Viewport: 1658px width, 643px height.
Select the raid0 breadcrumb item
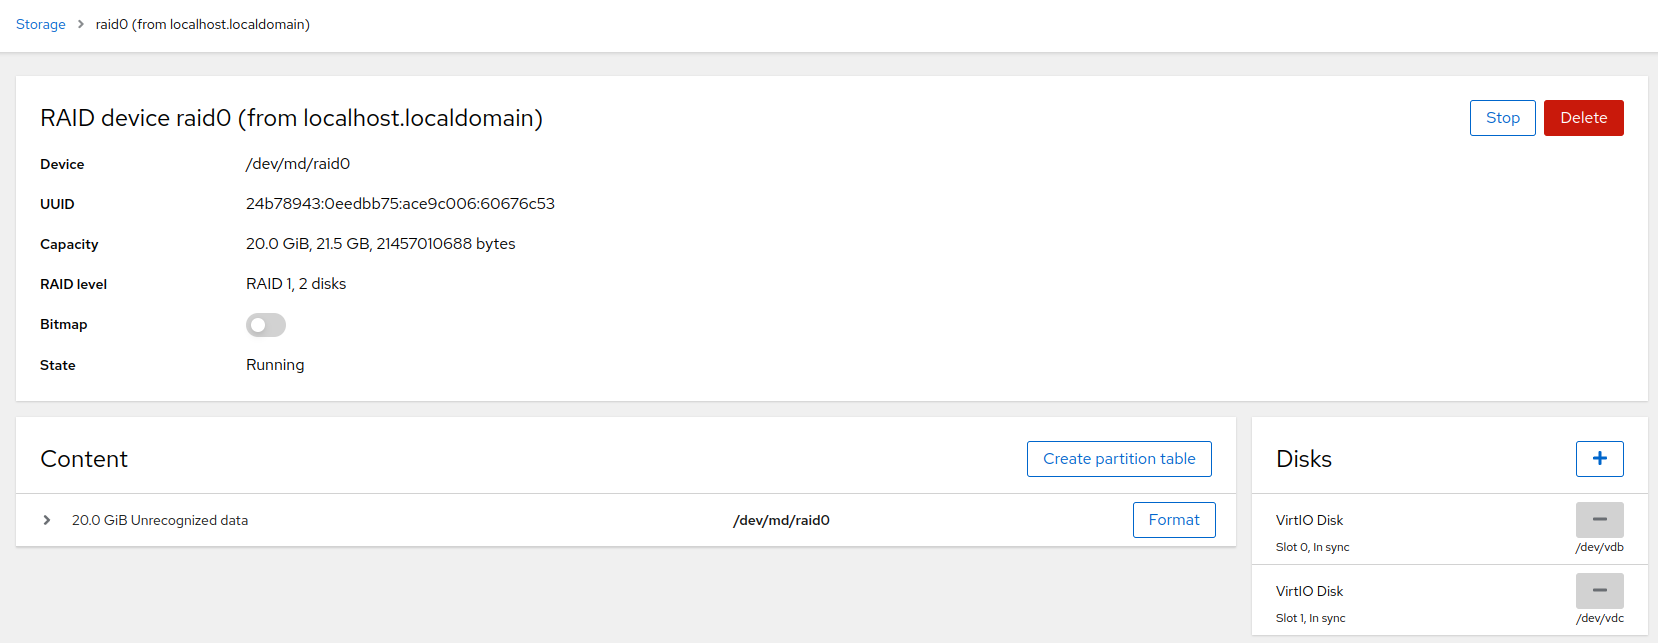coord(203,24)
